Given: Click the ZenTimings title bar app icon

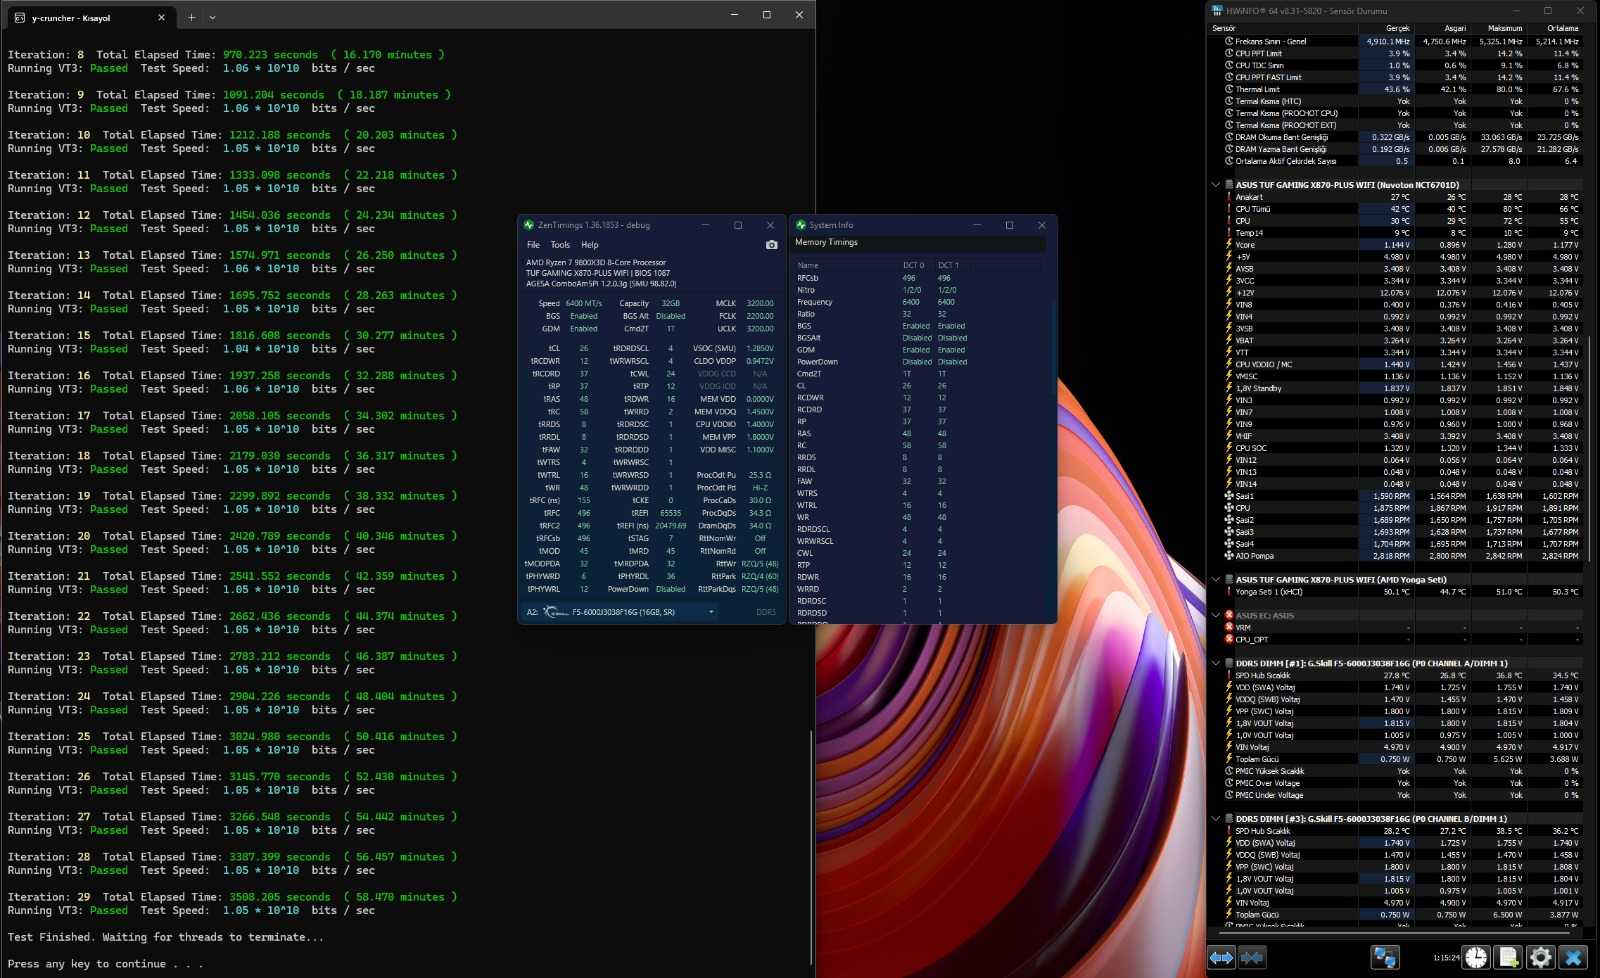Looking at the screenshot, I should pyautogui.click(x=529, y=225).
